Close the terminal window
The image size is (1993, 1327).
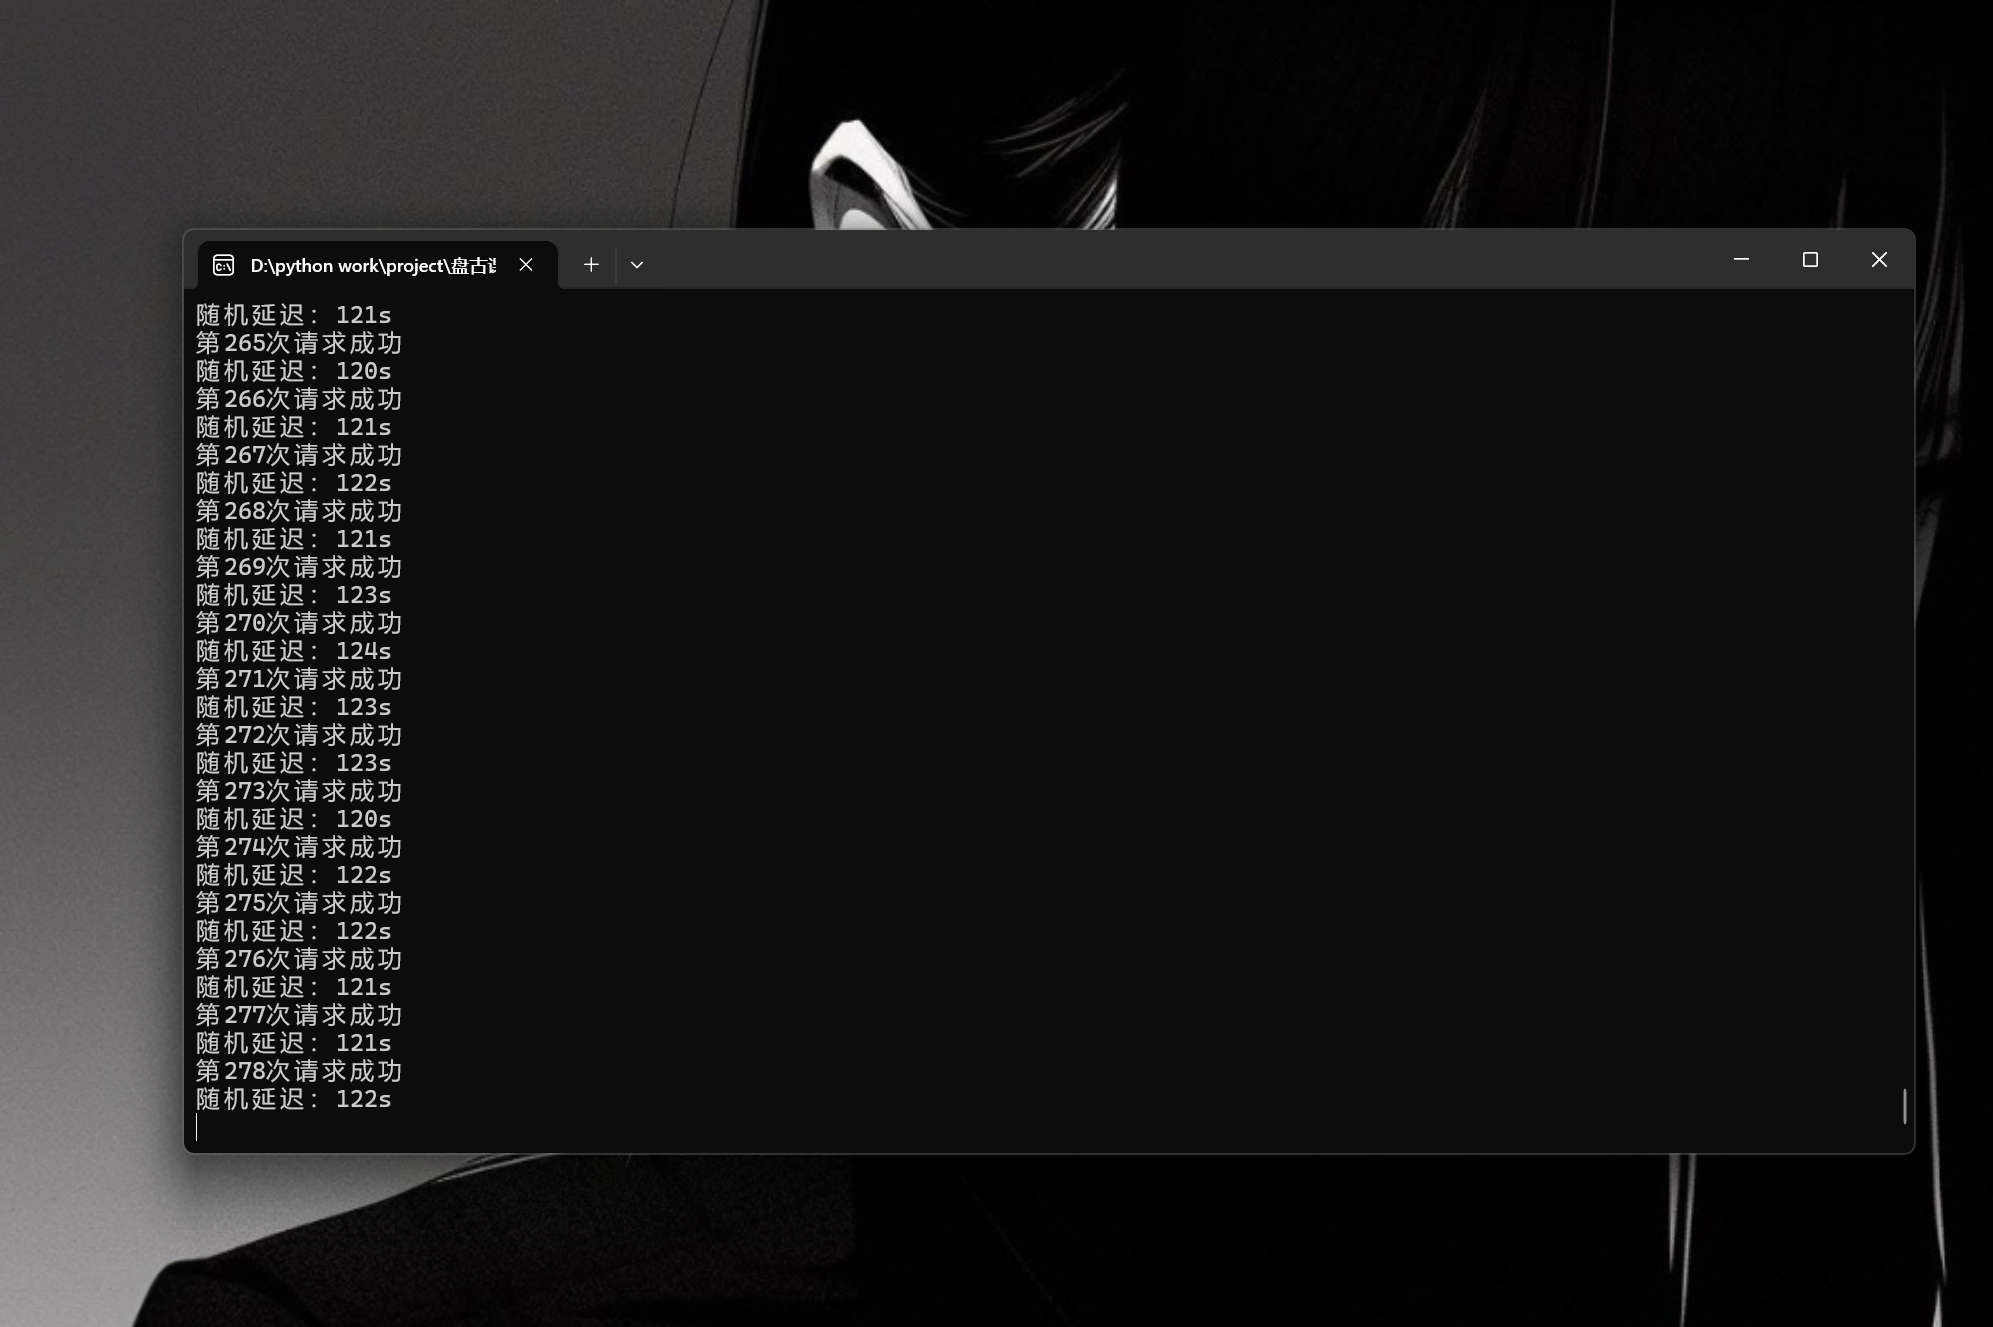coord(1879,260)
